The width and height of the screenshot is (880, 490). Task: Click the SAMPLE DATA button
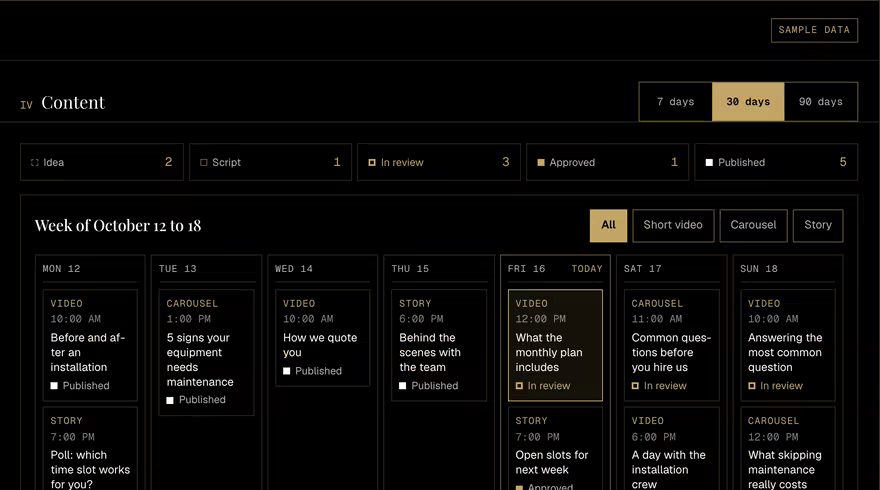coord(814,30)
